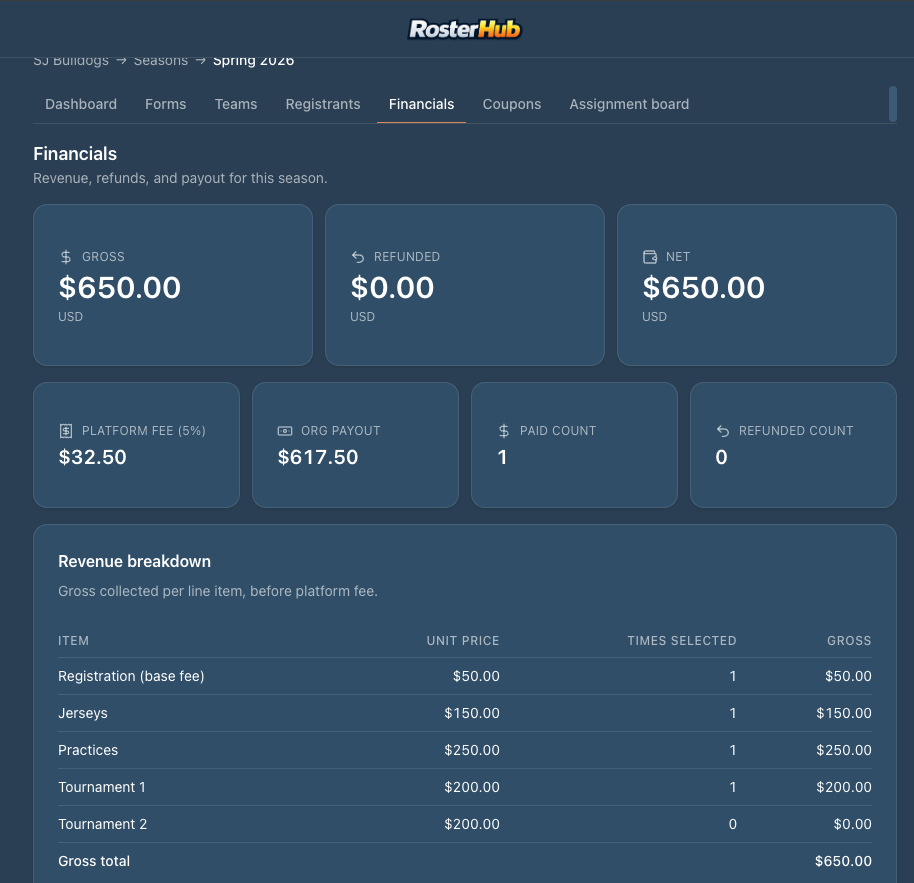Click the dollar icon on Gross card
Screen dimensions: 914x883
tap(66, 257)
